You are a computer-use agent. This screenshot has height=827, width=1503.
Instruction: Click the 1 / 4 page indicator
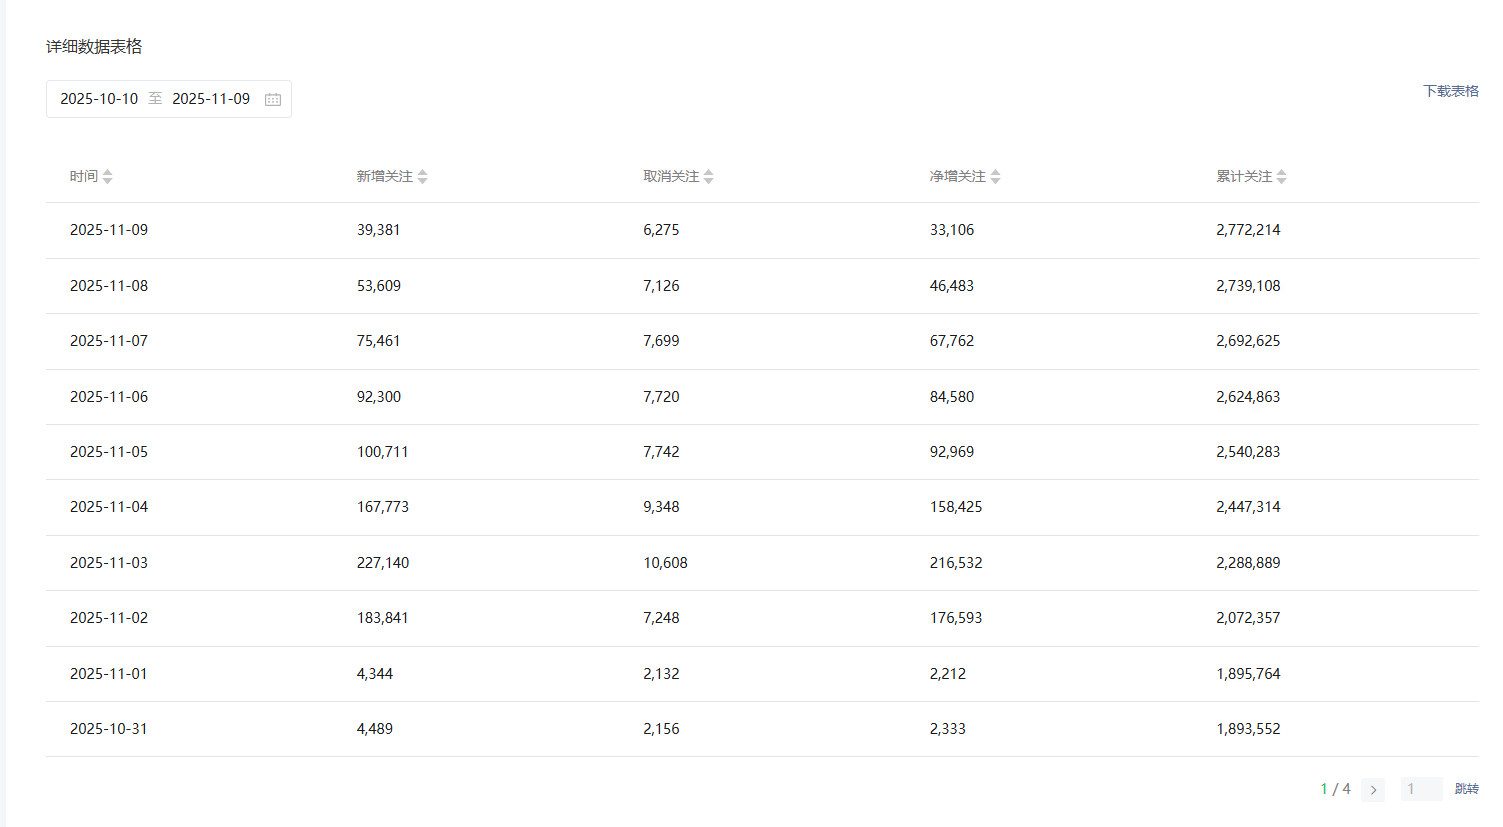[1335, 789]
